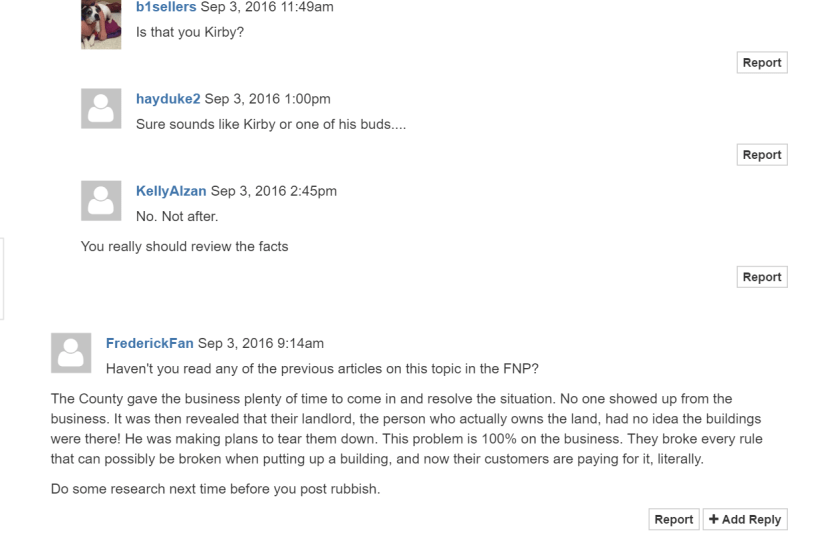Viewport: 820px width, 547px height.
Task: Select the 2:45pm timestamp beside KellyAlzan
Action: [x=273, y=191]
